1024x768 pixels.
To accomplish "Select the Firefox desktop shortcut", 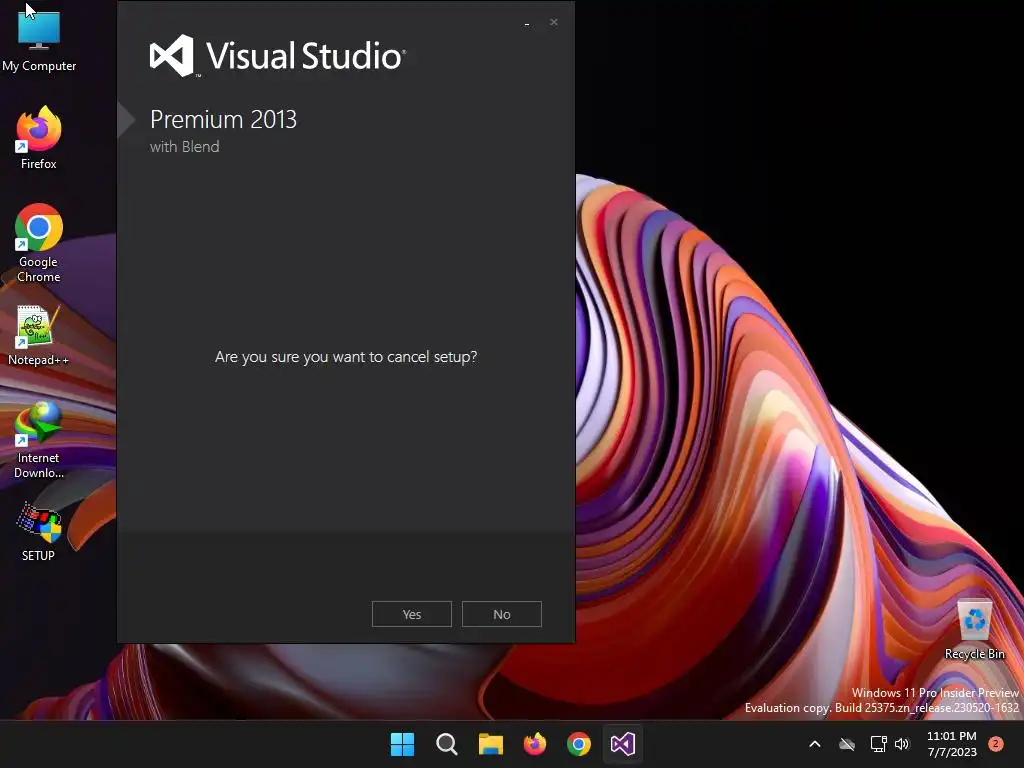I will point(39,138).
